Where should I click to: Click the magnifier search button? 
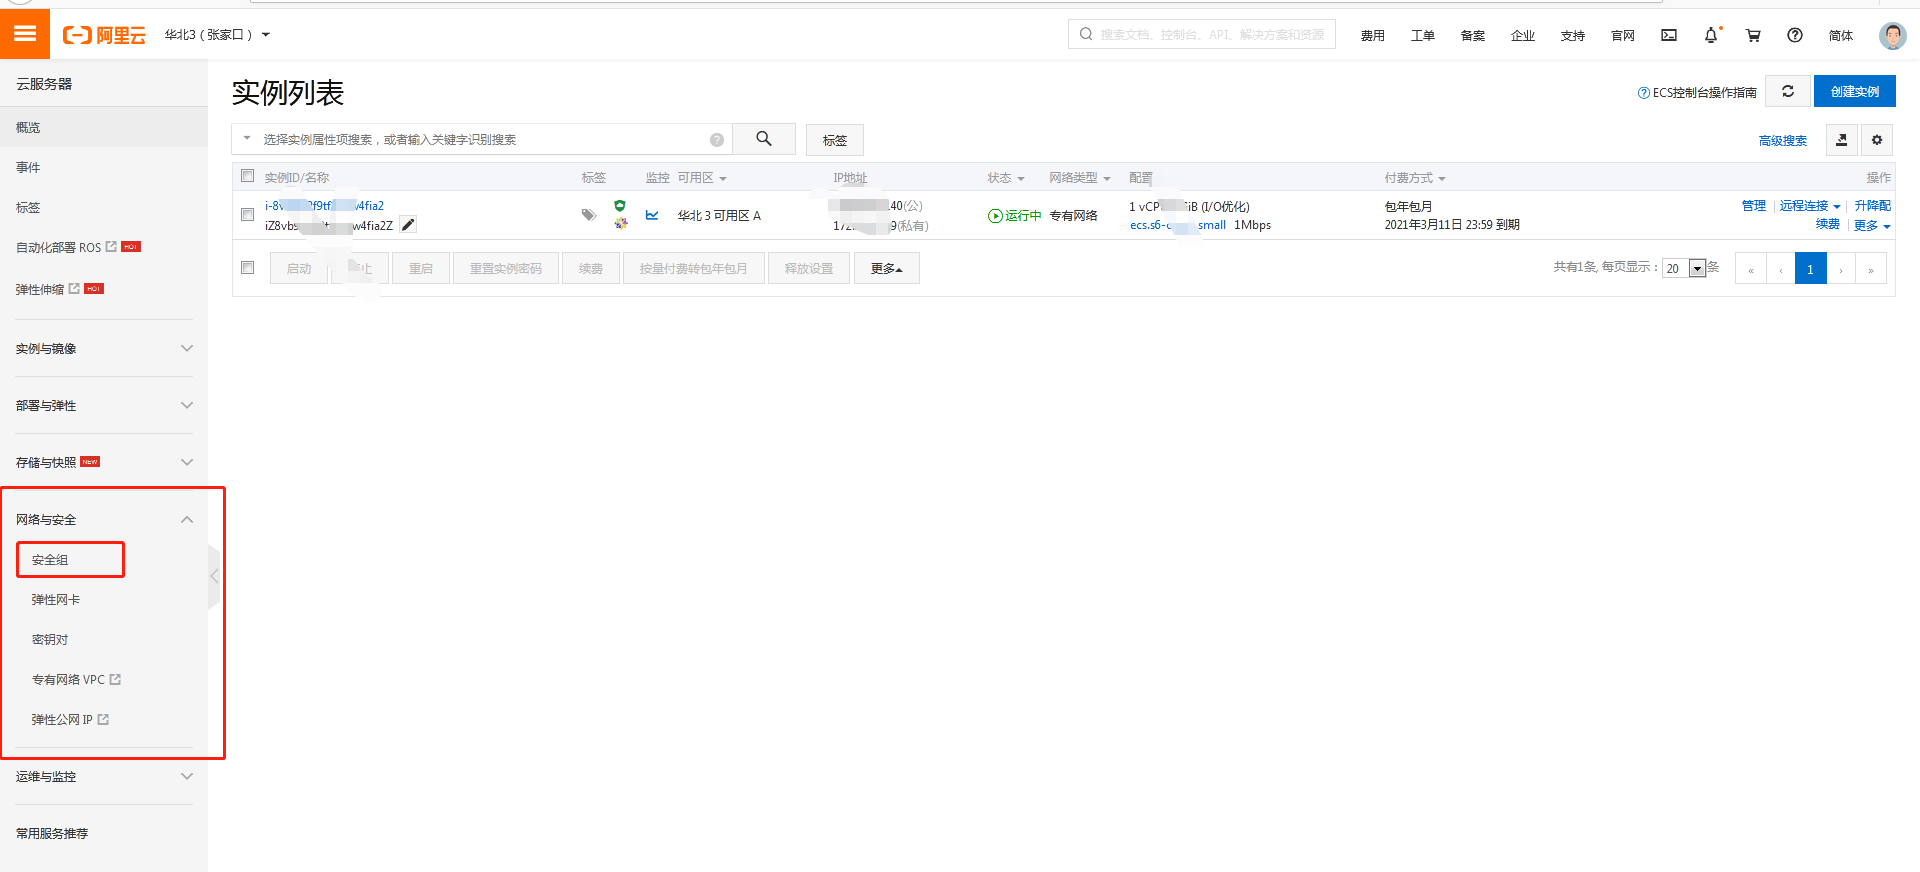pyautogui.click(x=764, y=139)
